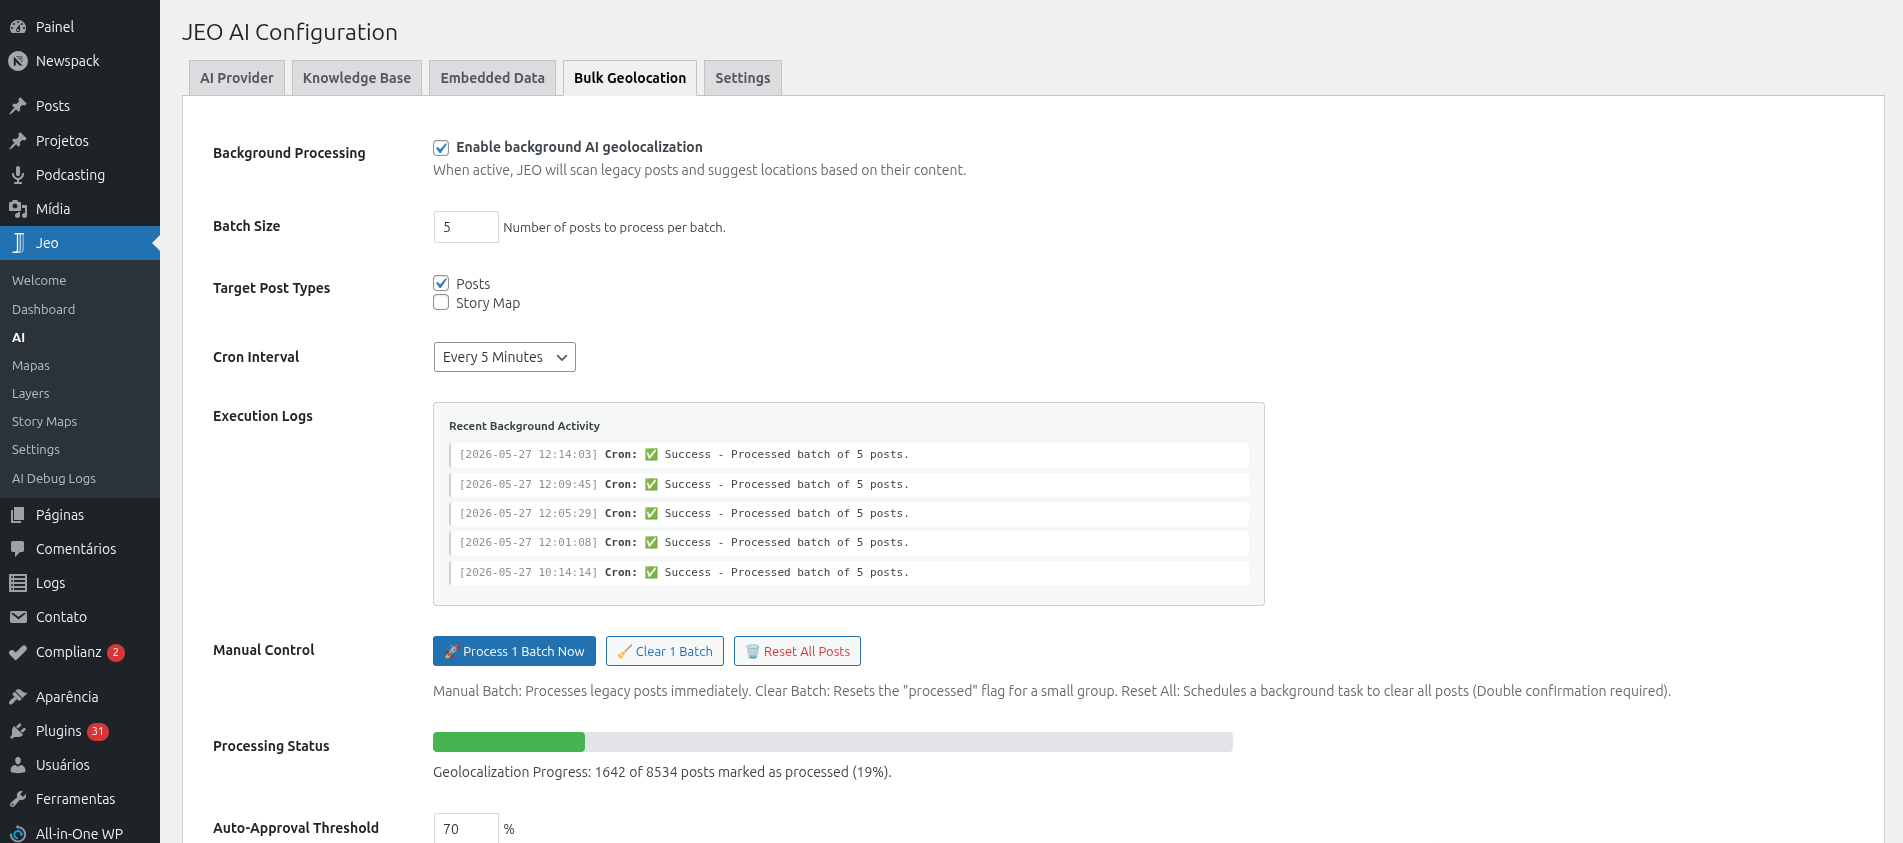Viewport: 1903px width, 843px height.
Task: Click the 10:14:14 cron log entry
Action: [849, 573]
